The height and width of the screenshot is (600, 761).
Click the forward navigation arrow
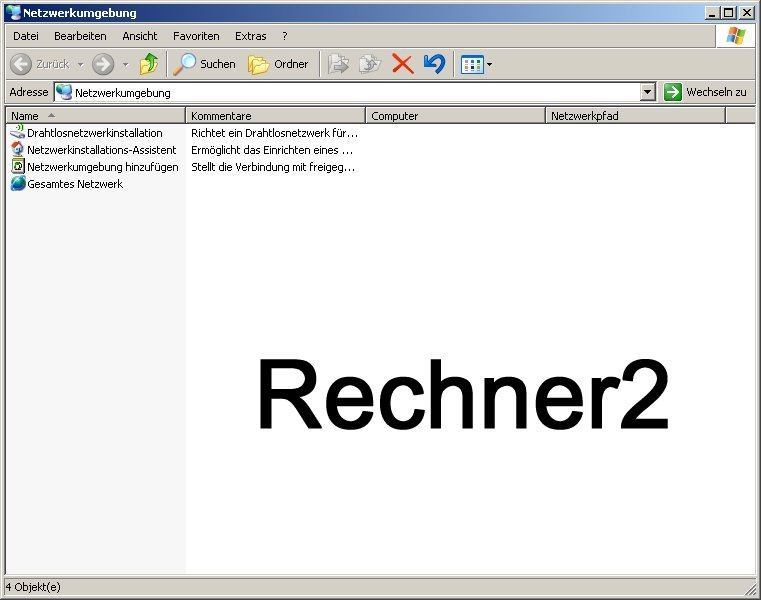pyautogui.click(x=103, y=64)
